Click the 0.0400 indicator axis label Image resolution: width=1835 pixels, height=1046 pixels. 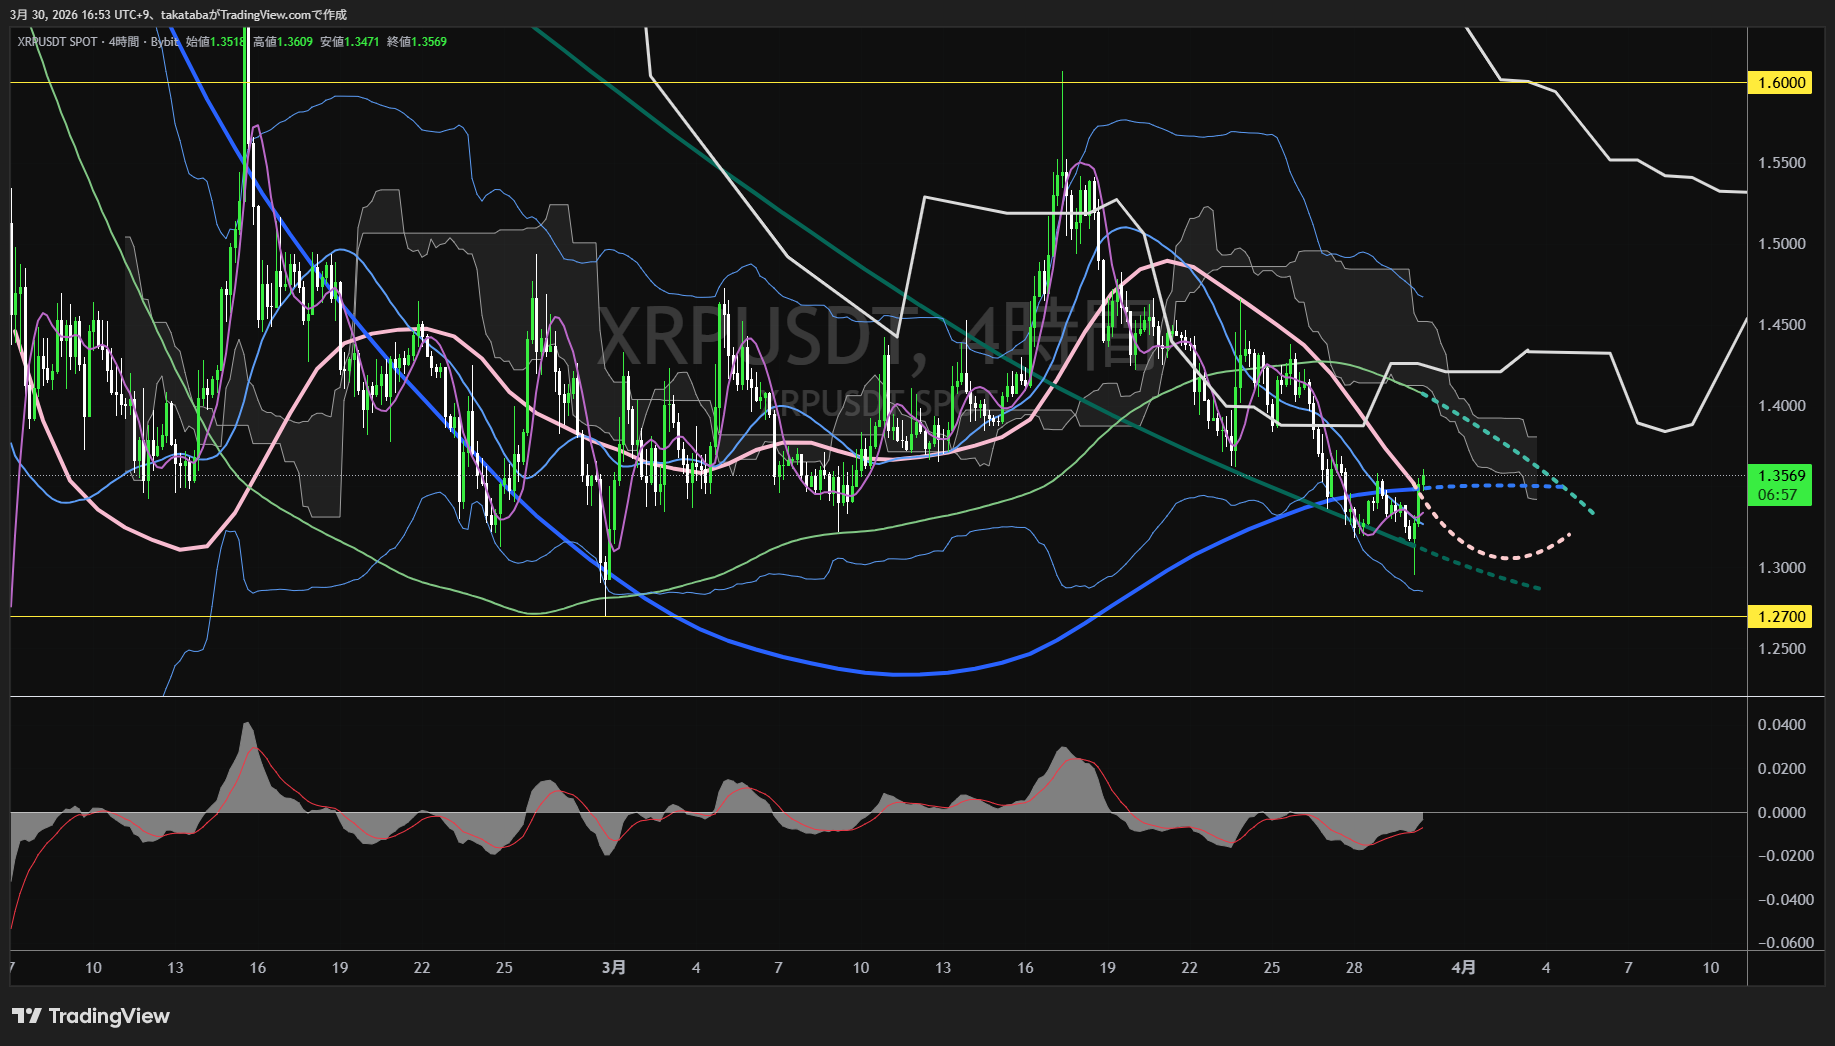point(1782,725)
